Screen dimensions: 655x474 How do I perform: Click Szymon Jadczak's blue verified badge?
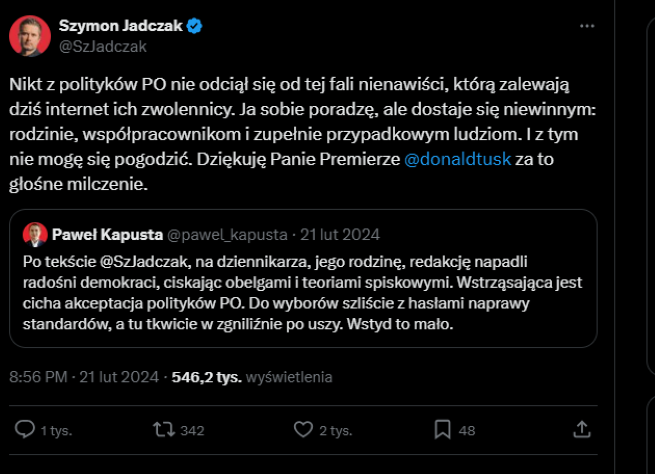[x=194, y=26]
